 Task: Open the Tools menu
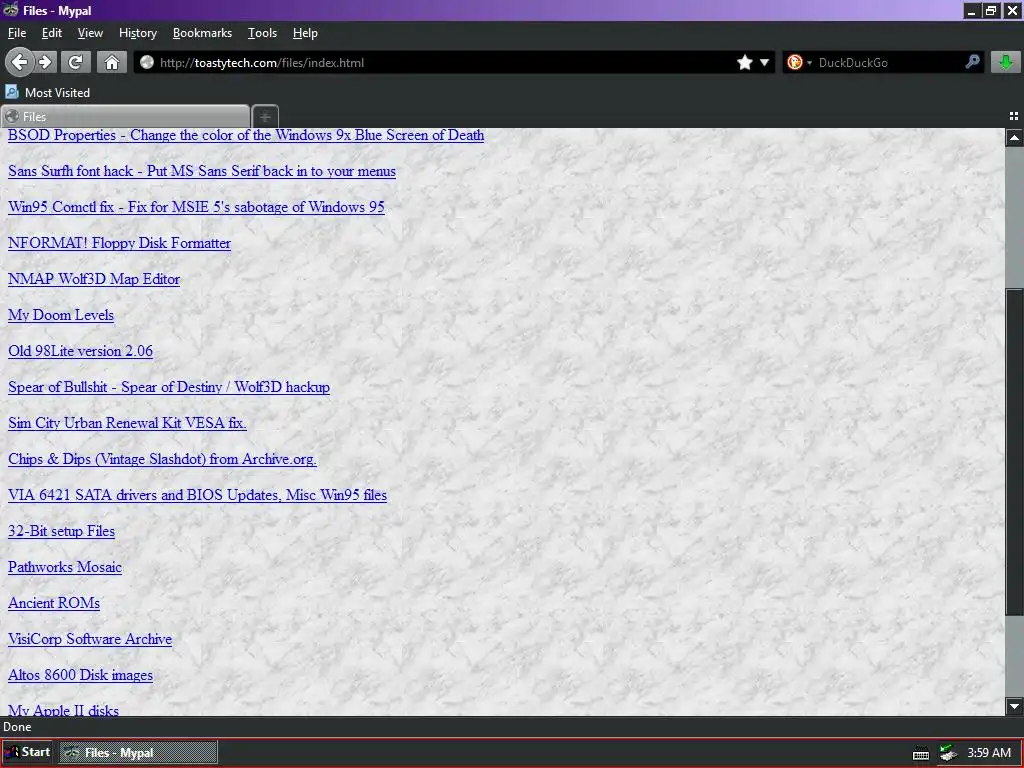[x=263, y=33]
